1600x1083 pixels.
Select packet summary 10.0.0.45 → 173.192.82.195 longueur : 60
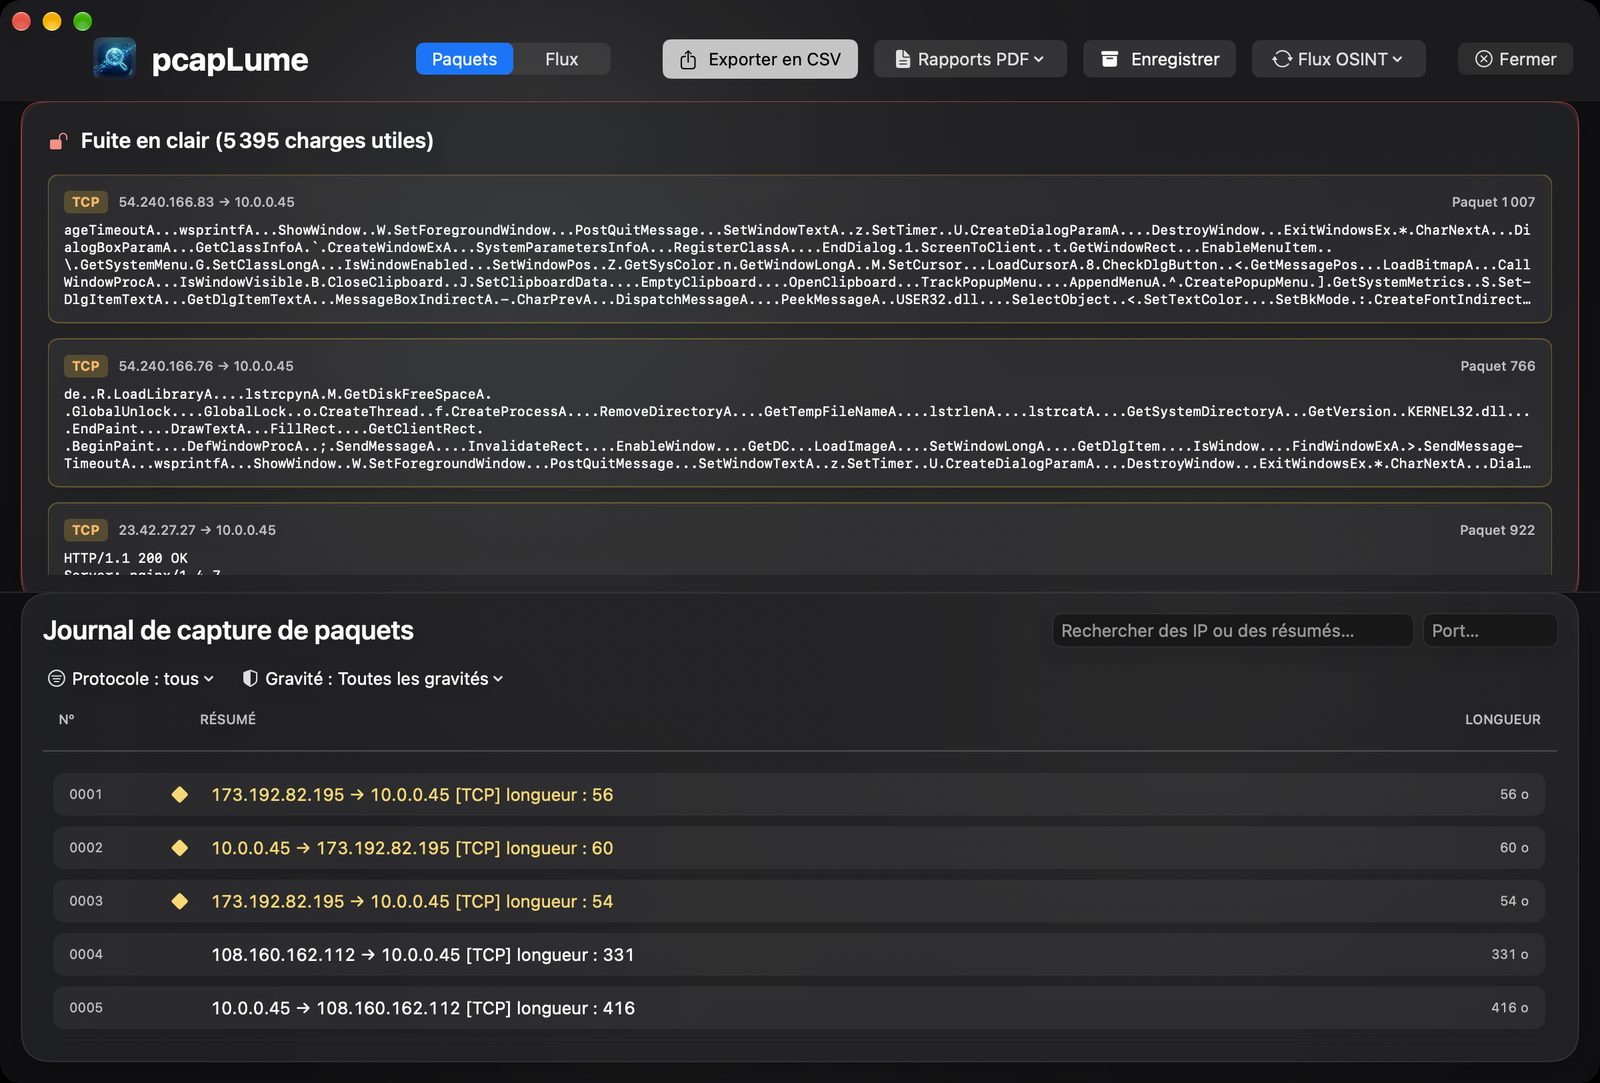point(412,848)
